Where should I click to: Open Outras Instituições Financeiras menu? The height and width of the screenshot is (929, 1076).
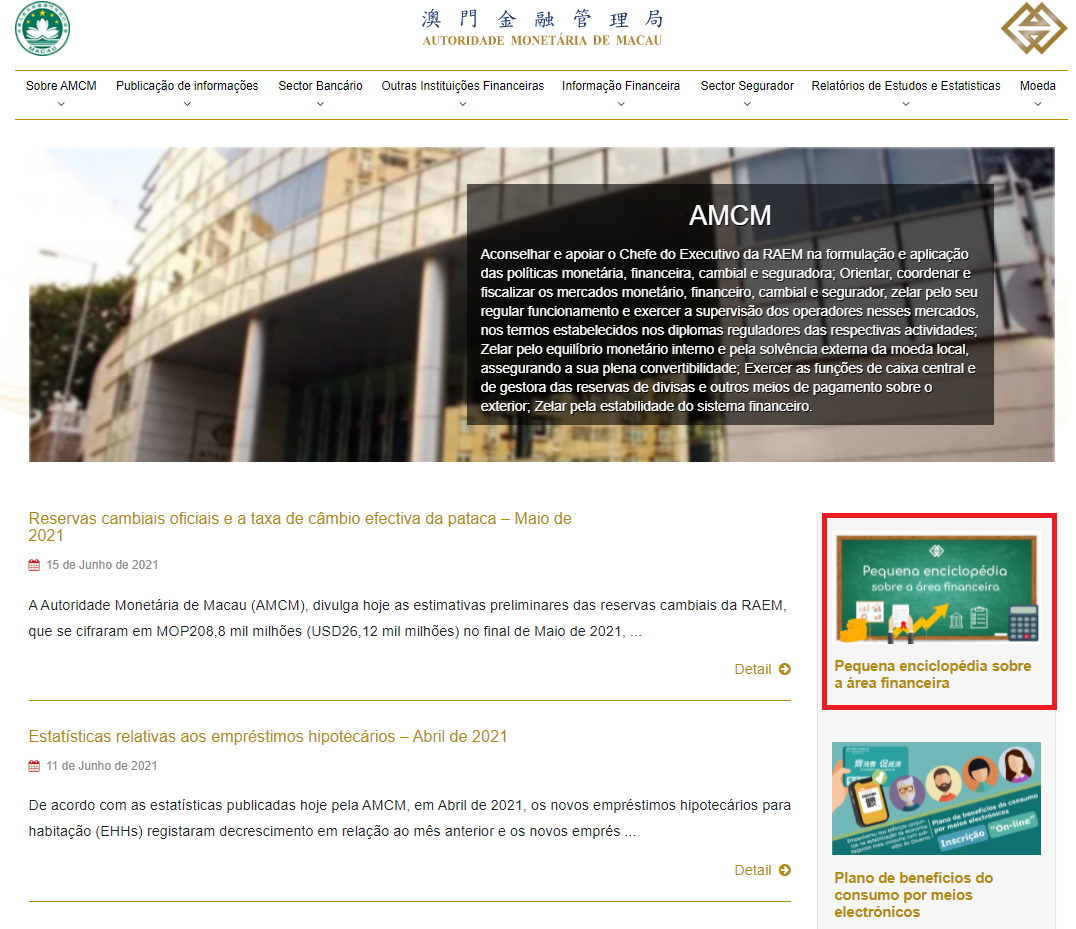pos(462,86)
